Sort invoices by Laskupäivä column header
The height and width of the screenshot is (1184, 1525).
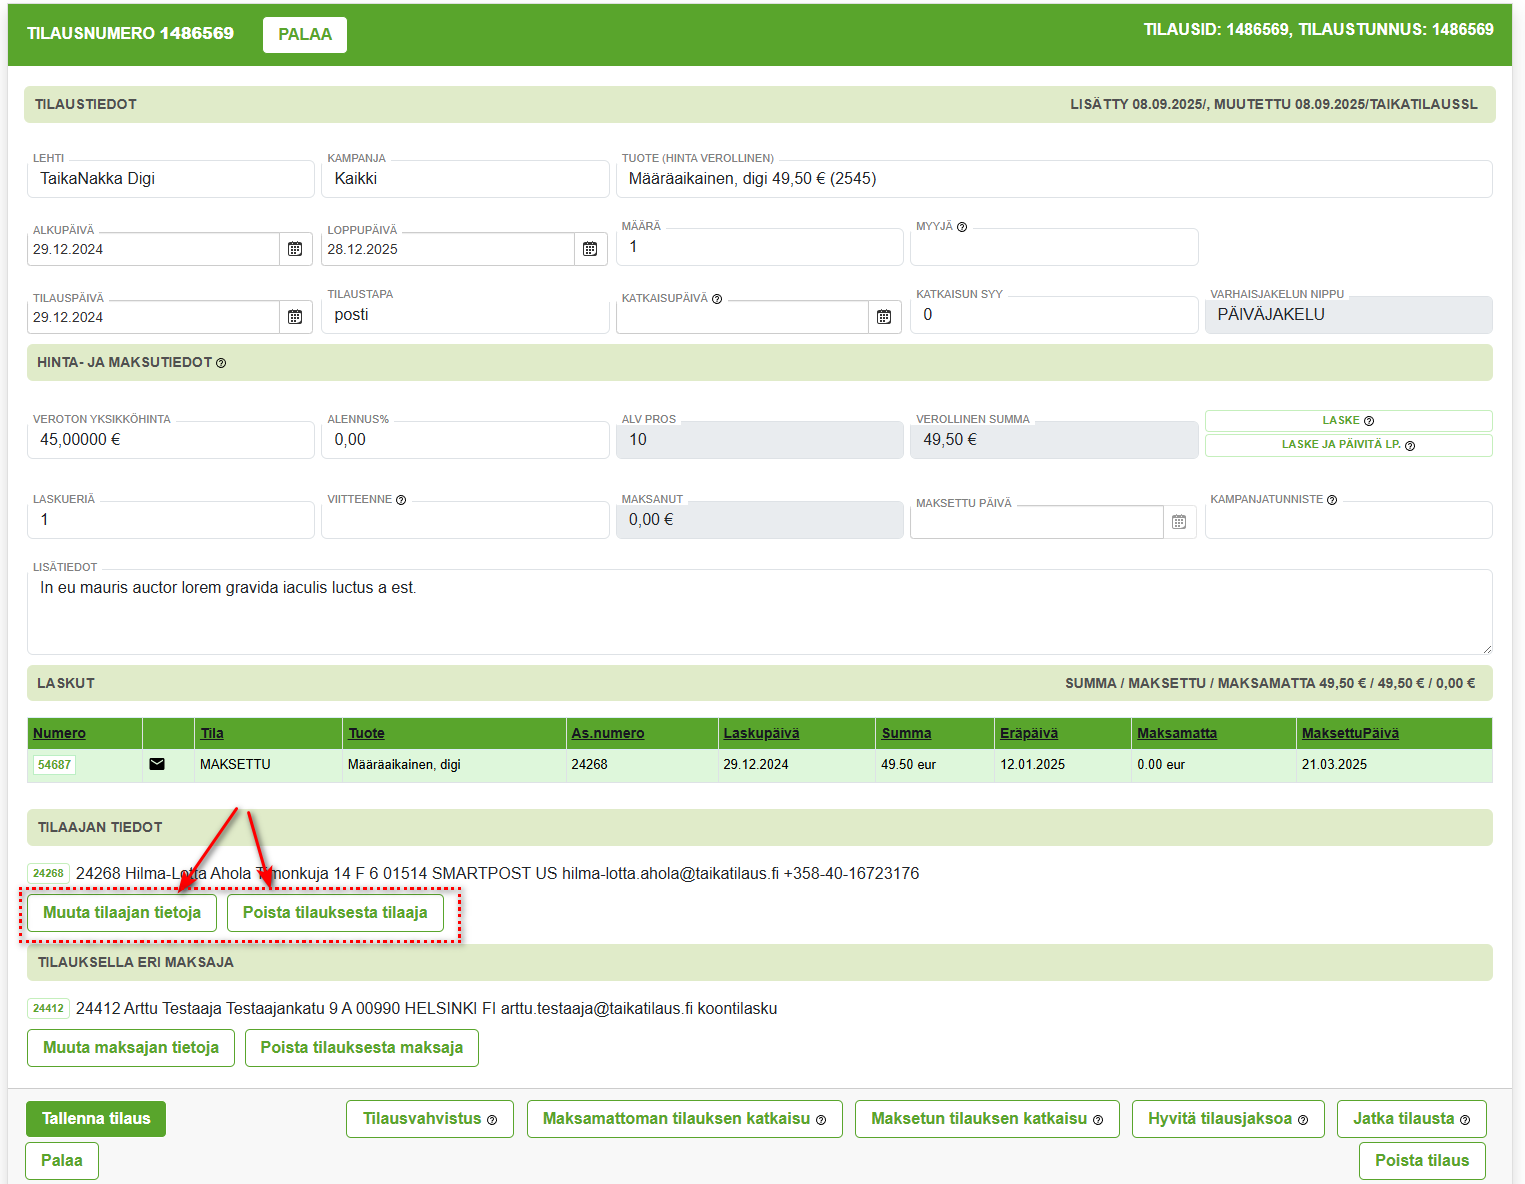click(761, 733)
